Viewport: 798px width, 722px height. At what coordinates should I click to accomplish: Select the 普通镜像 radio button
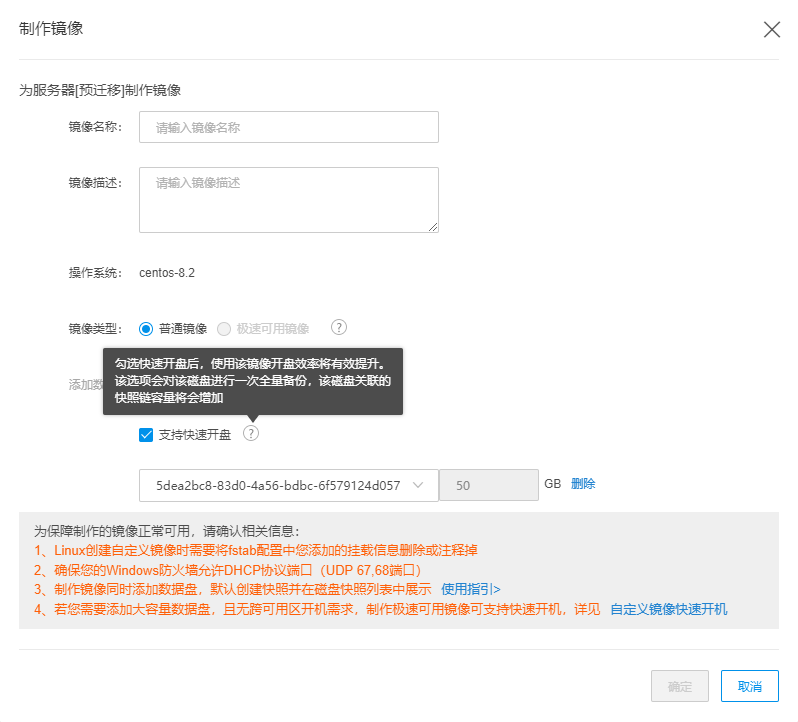click(146, 329)
